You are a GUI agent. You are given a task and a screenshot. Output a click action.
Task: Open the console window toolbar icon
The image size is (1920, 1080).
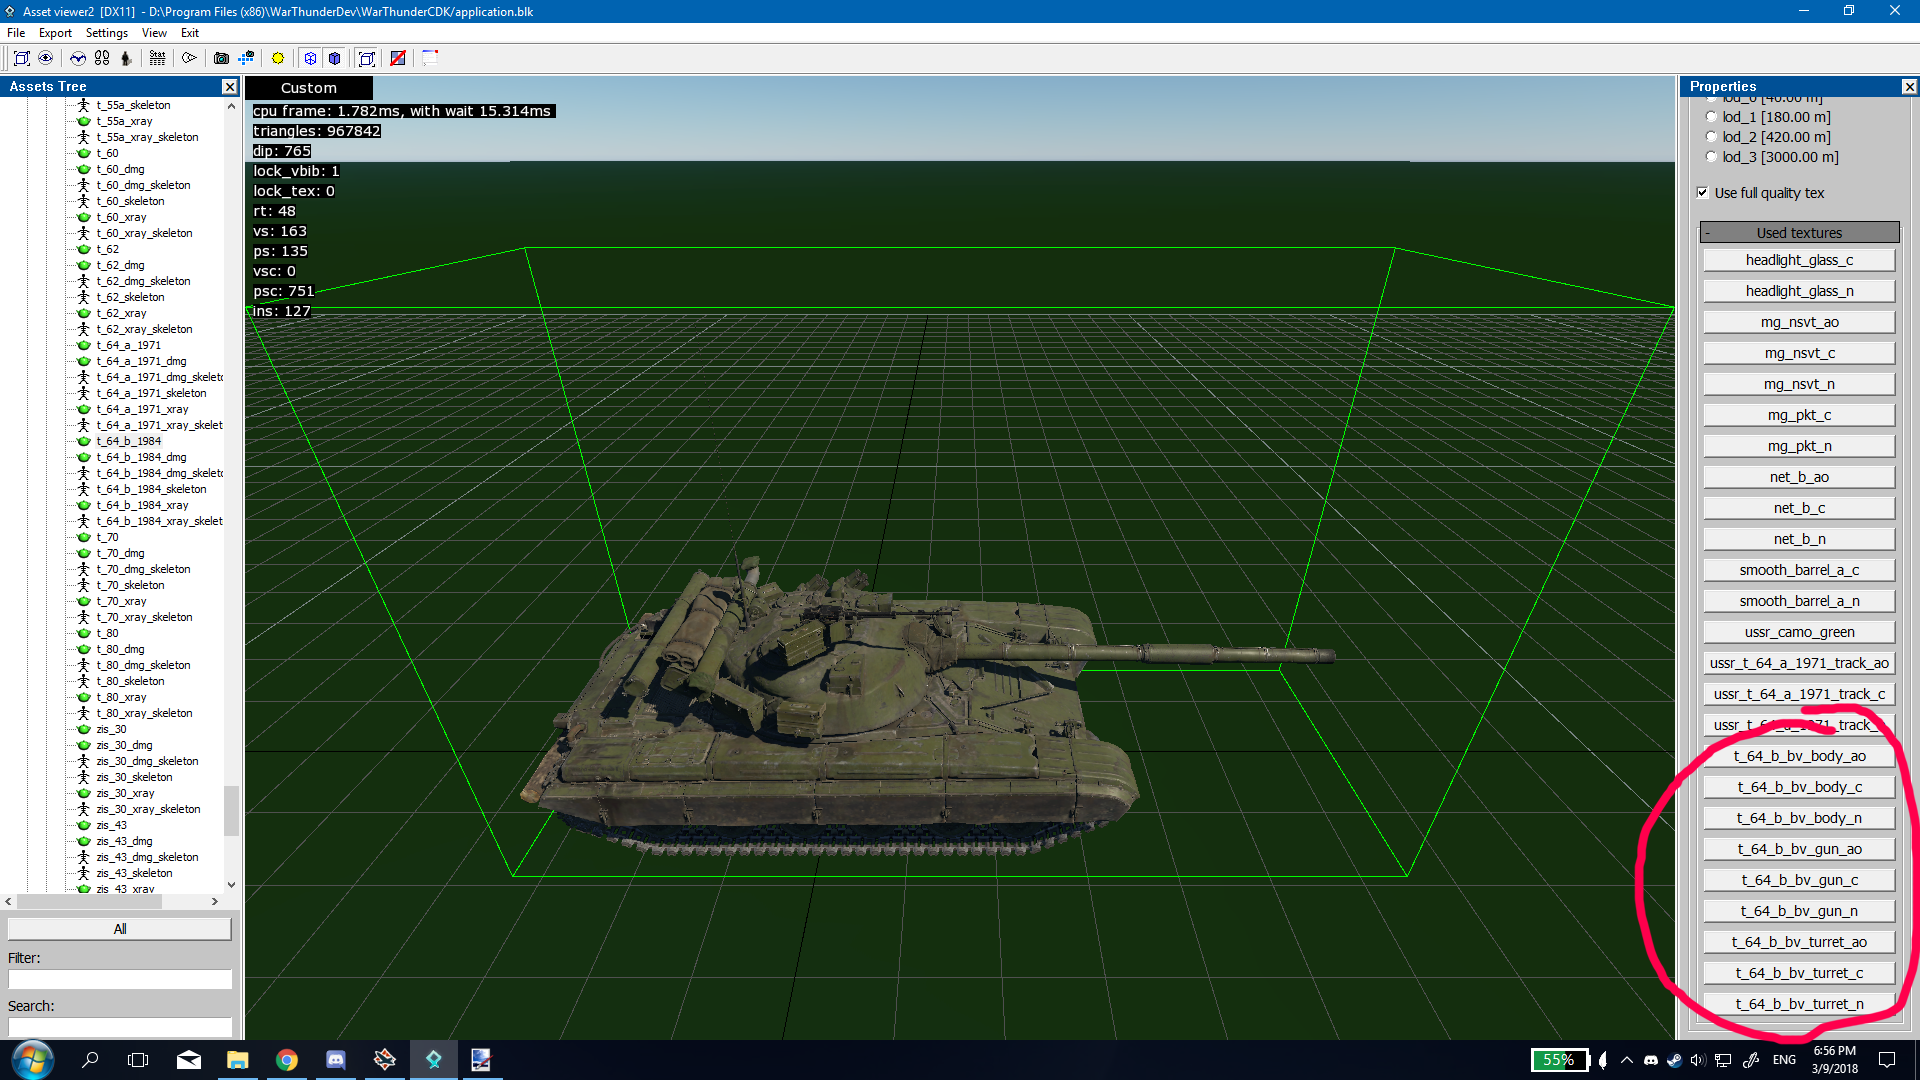point(430,58)
